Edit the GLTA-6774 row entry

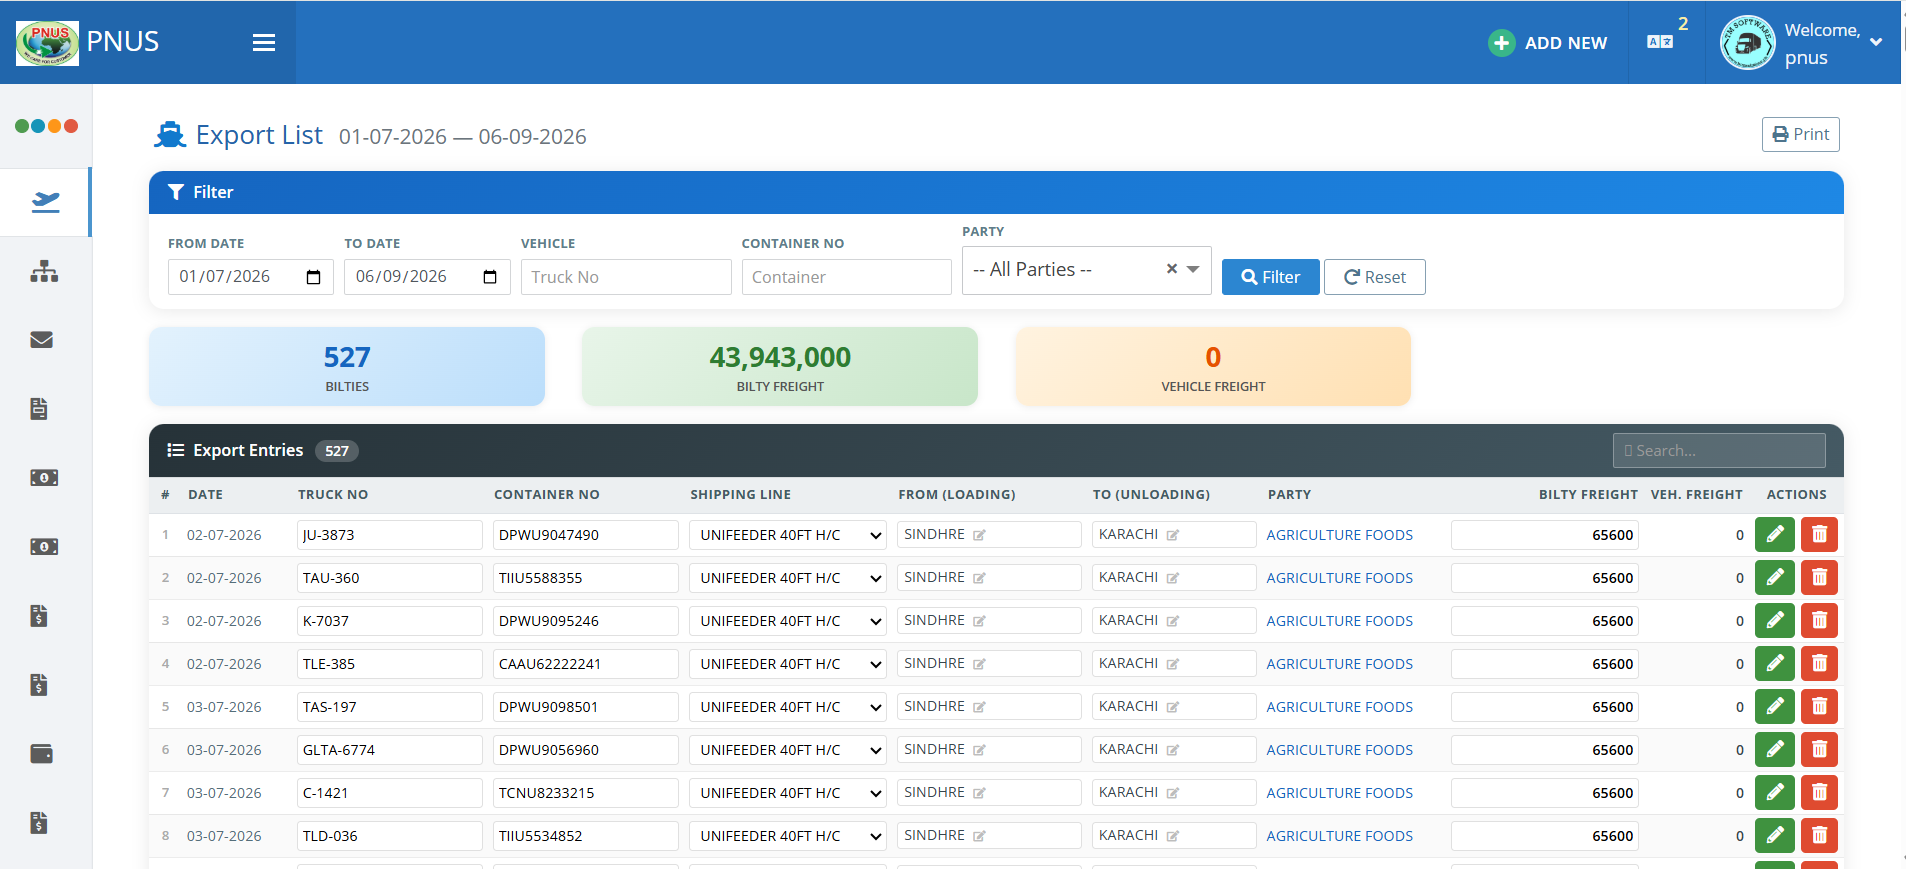point(1774,750)
